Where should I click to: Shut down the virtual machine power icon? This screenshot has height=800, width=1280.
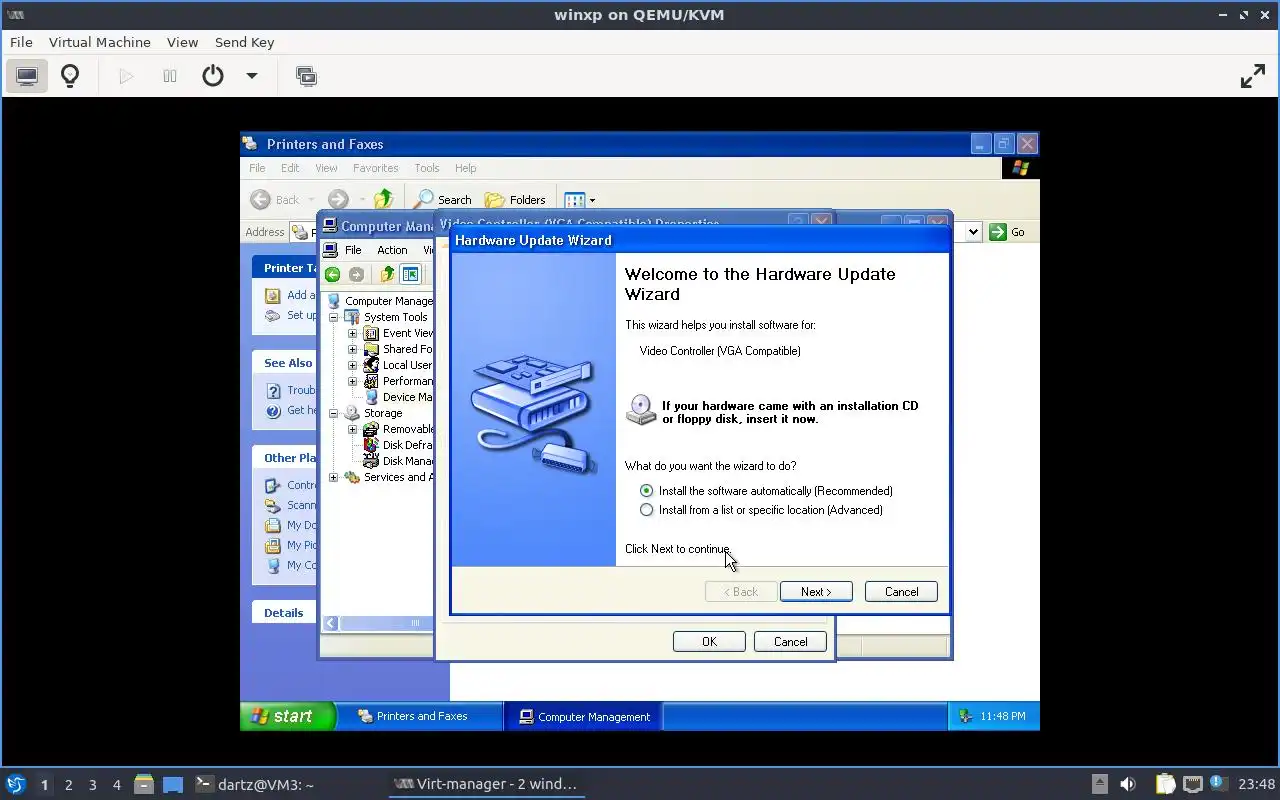(213, 76)
